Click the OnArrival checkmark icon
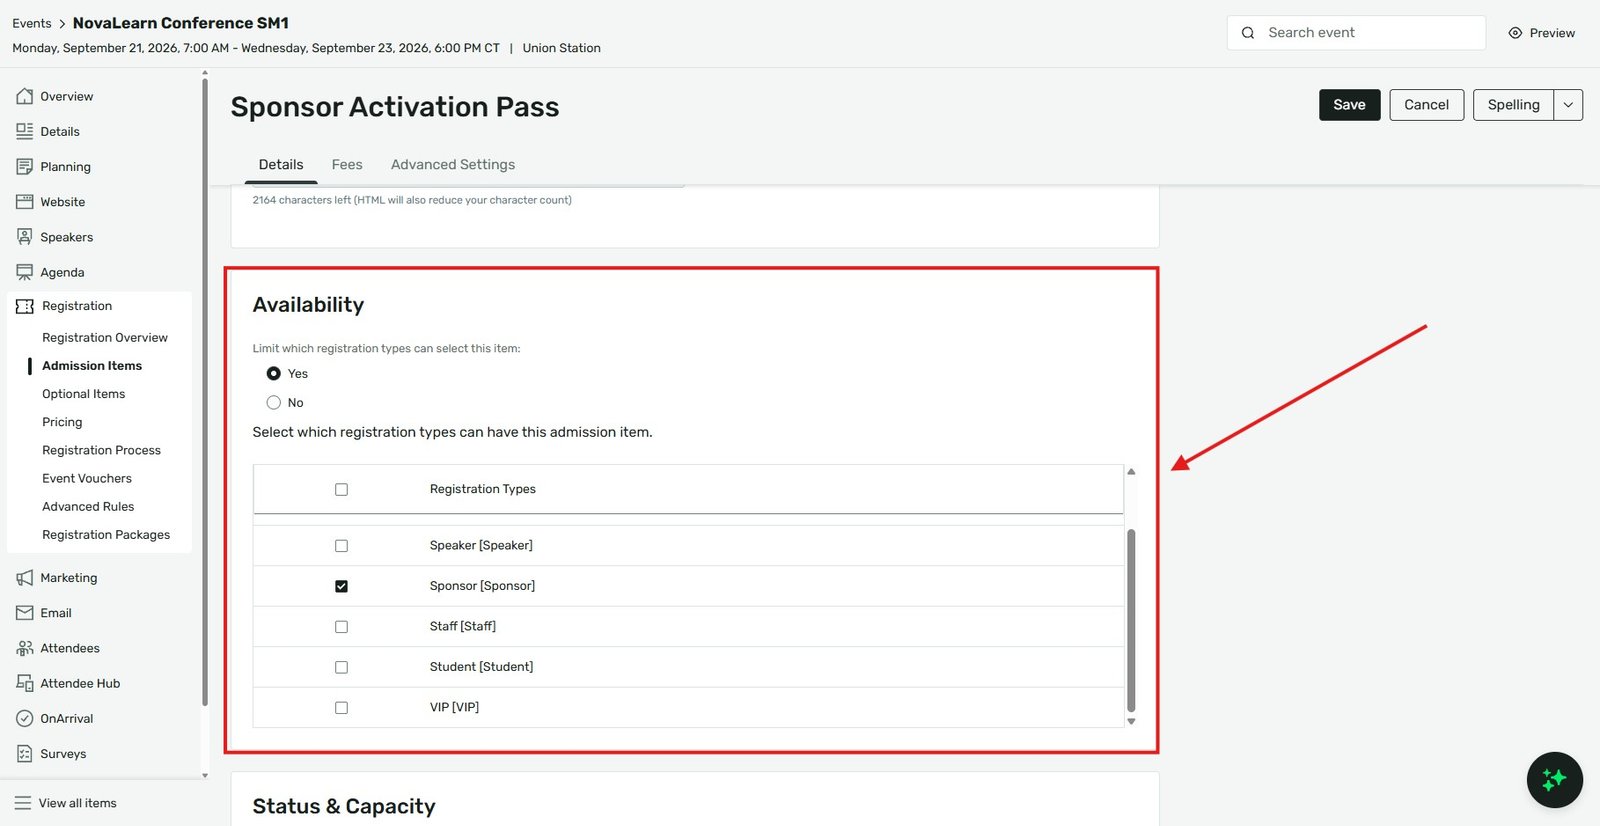Image resolution: width=1600 pixels, height=826 pixels. 25,718
